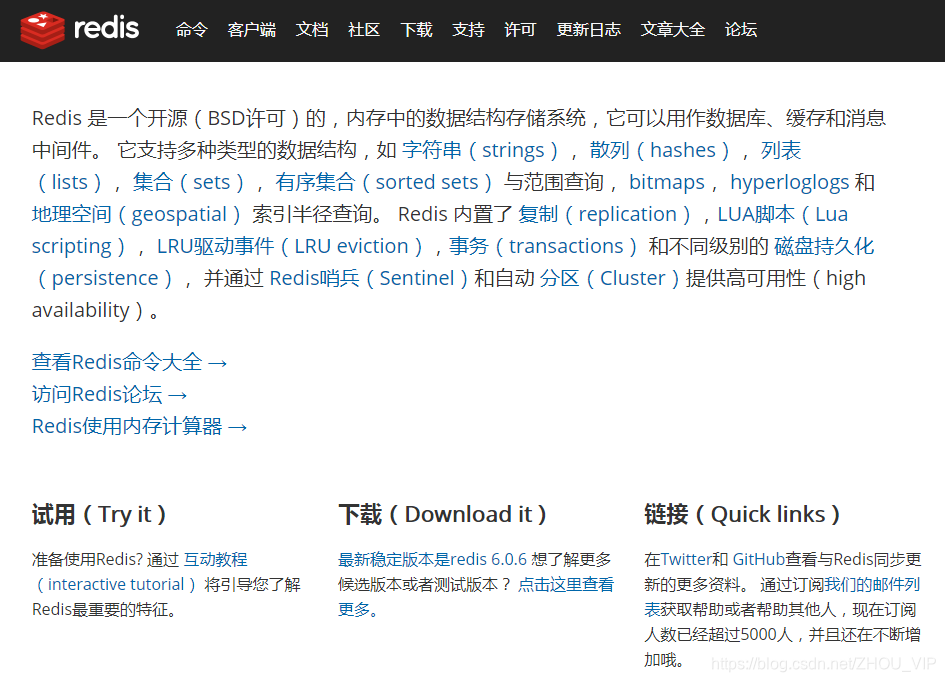Open the 支持 navigation item
Image resolution: width=945 pixels, height=682 pixels.
468,30
